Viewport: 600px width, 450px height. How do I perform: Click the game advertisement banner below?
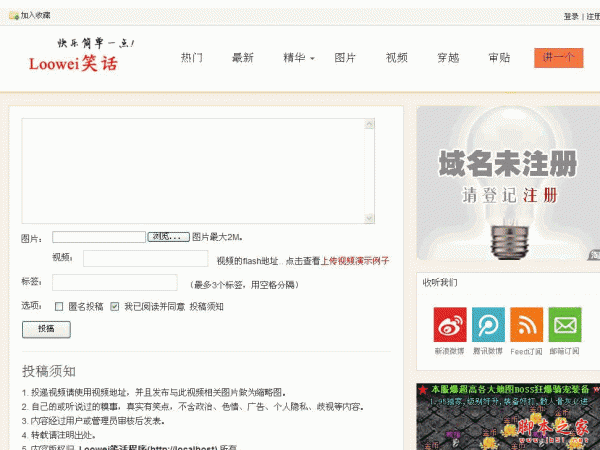[508, 416]
